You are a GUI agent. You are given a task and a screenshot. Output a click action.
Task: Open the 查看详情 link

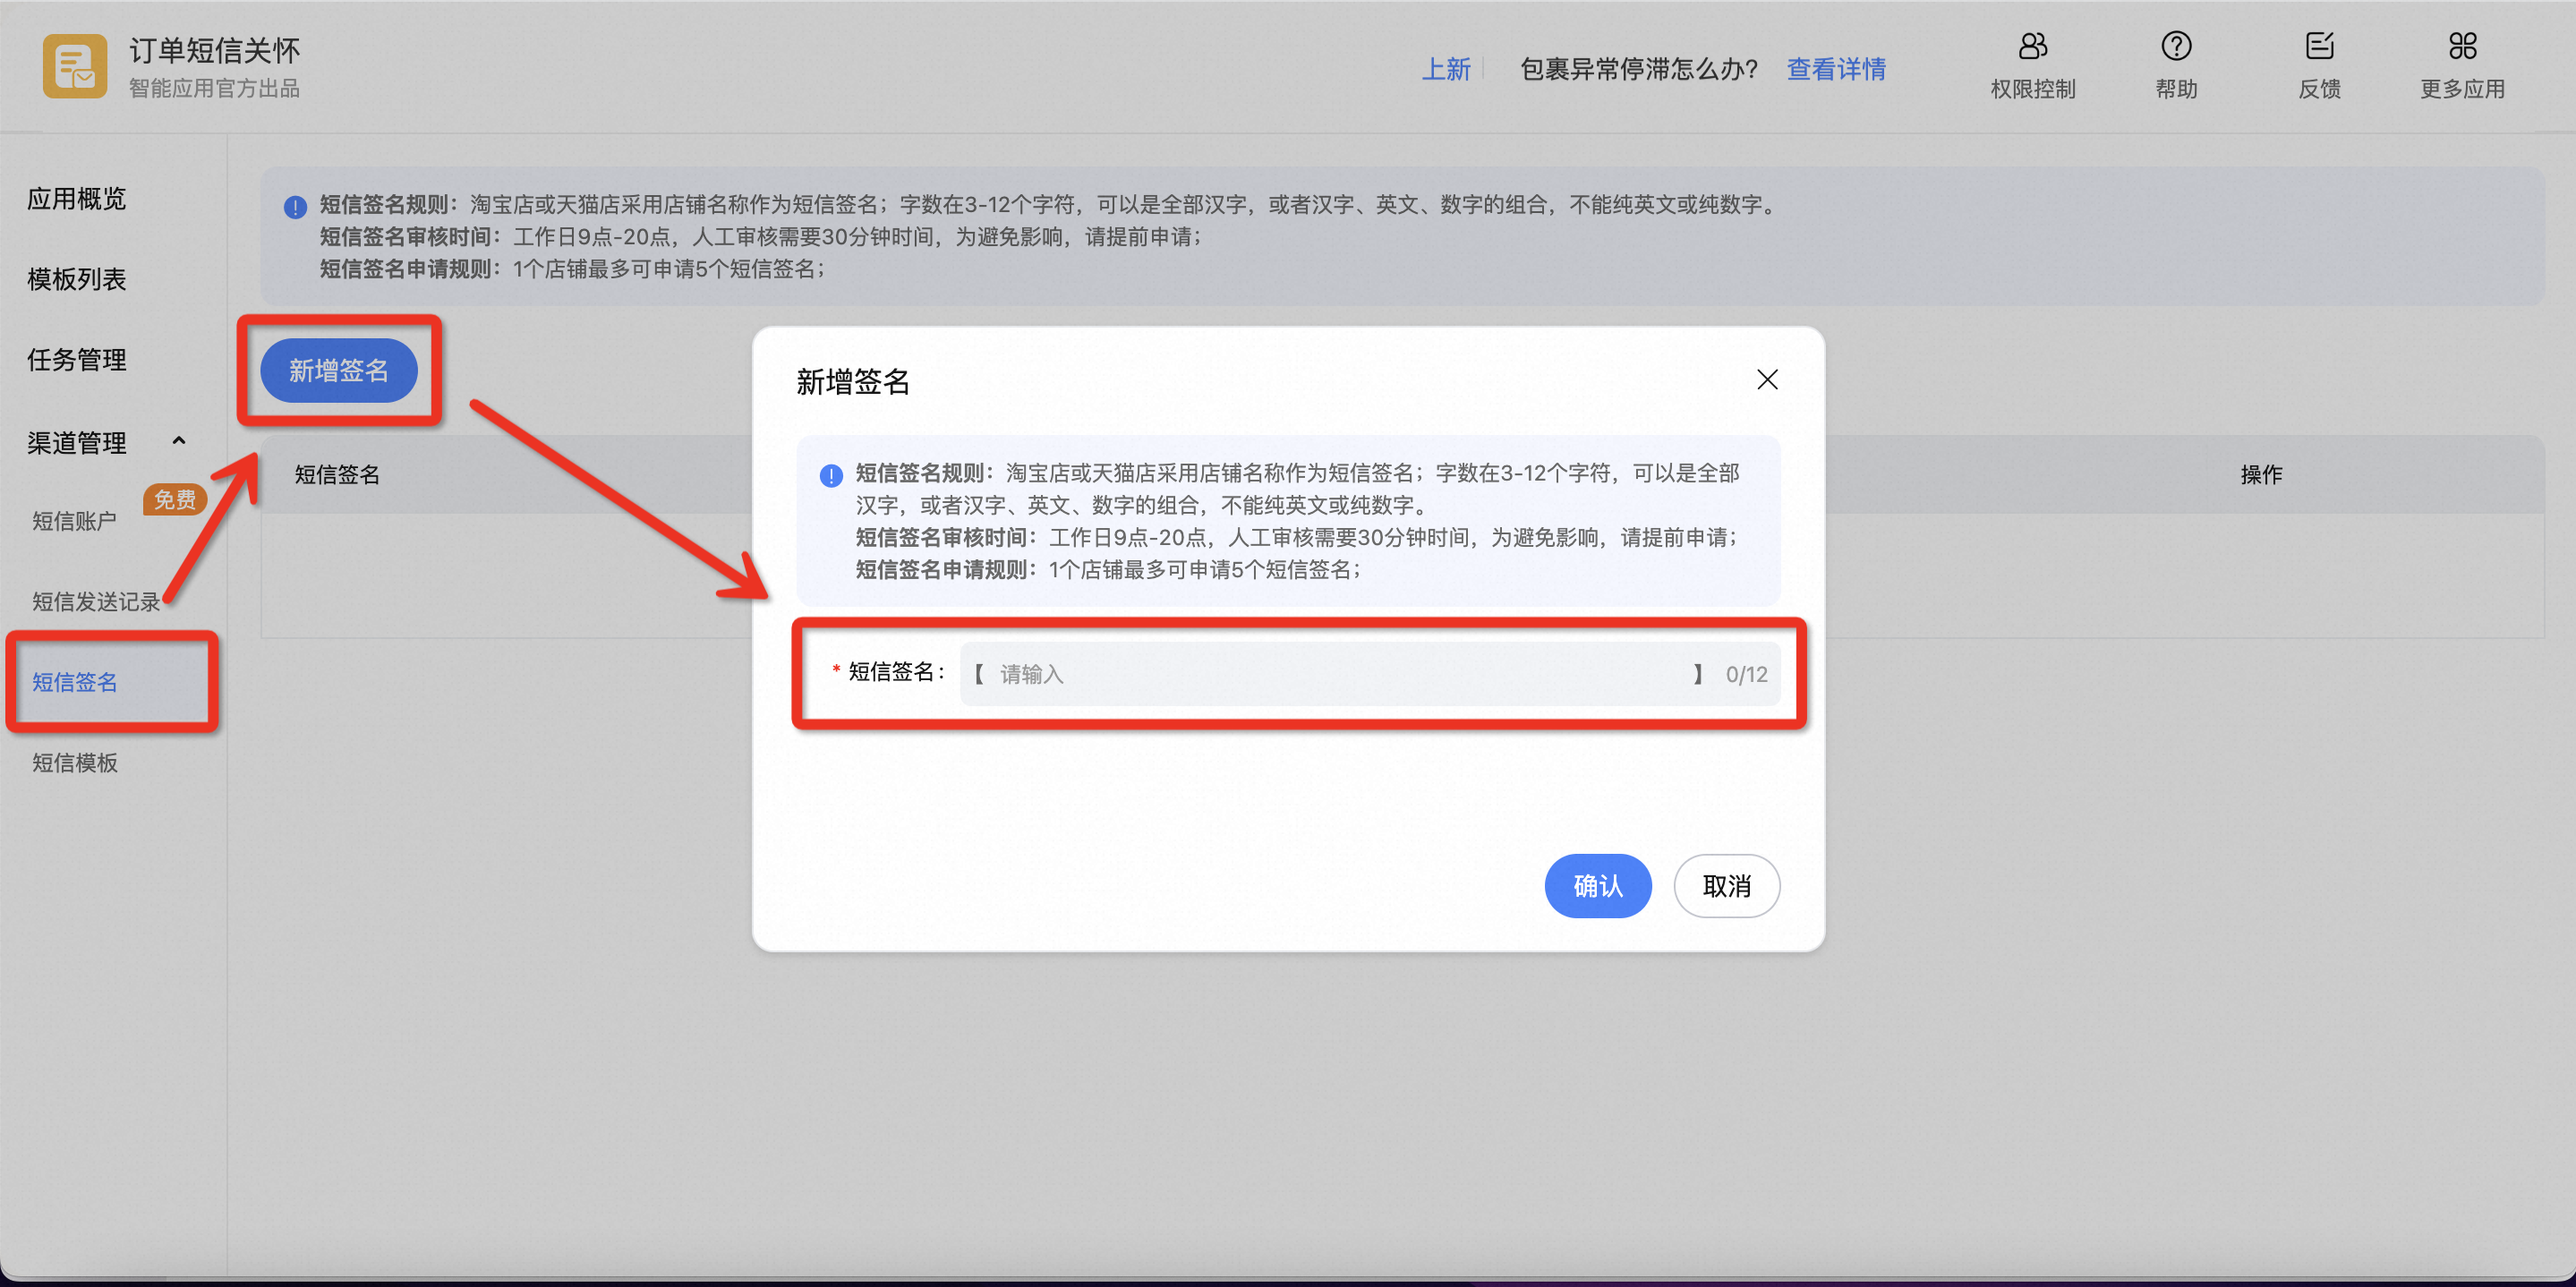[1836, 69]
